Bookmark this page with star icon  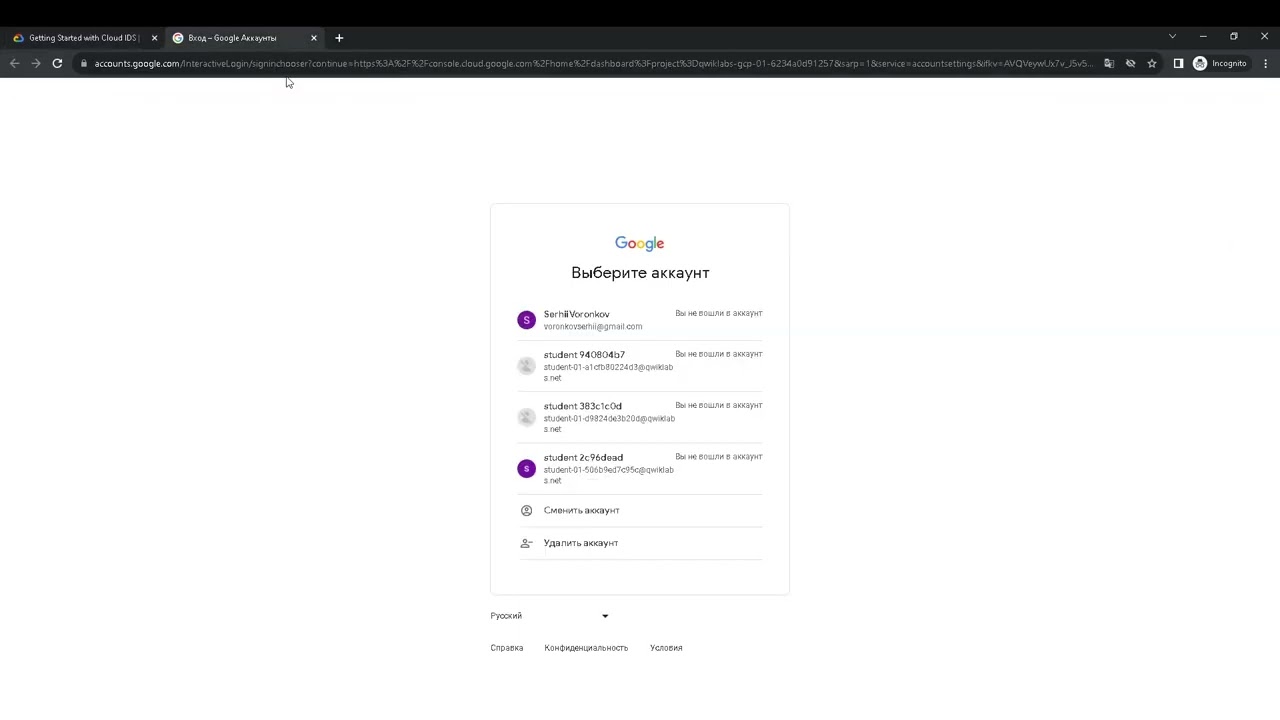tap(1152, 63)
